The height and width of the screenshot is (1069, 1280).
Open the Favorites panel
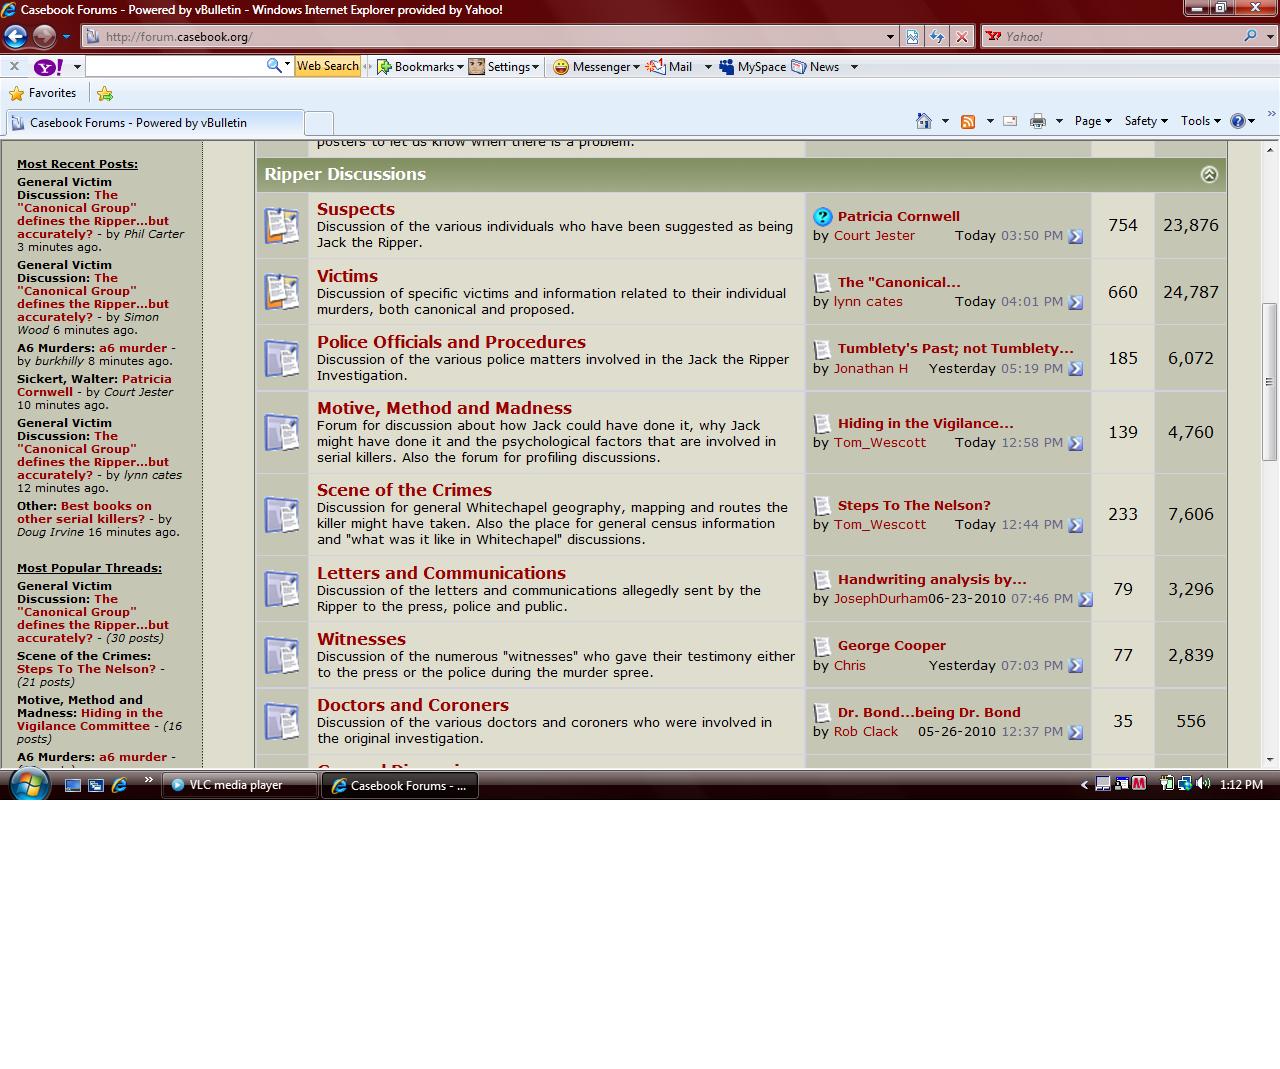(x=43, y=93)
